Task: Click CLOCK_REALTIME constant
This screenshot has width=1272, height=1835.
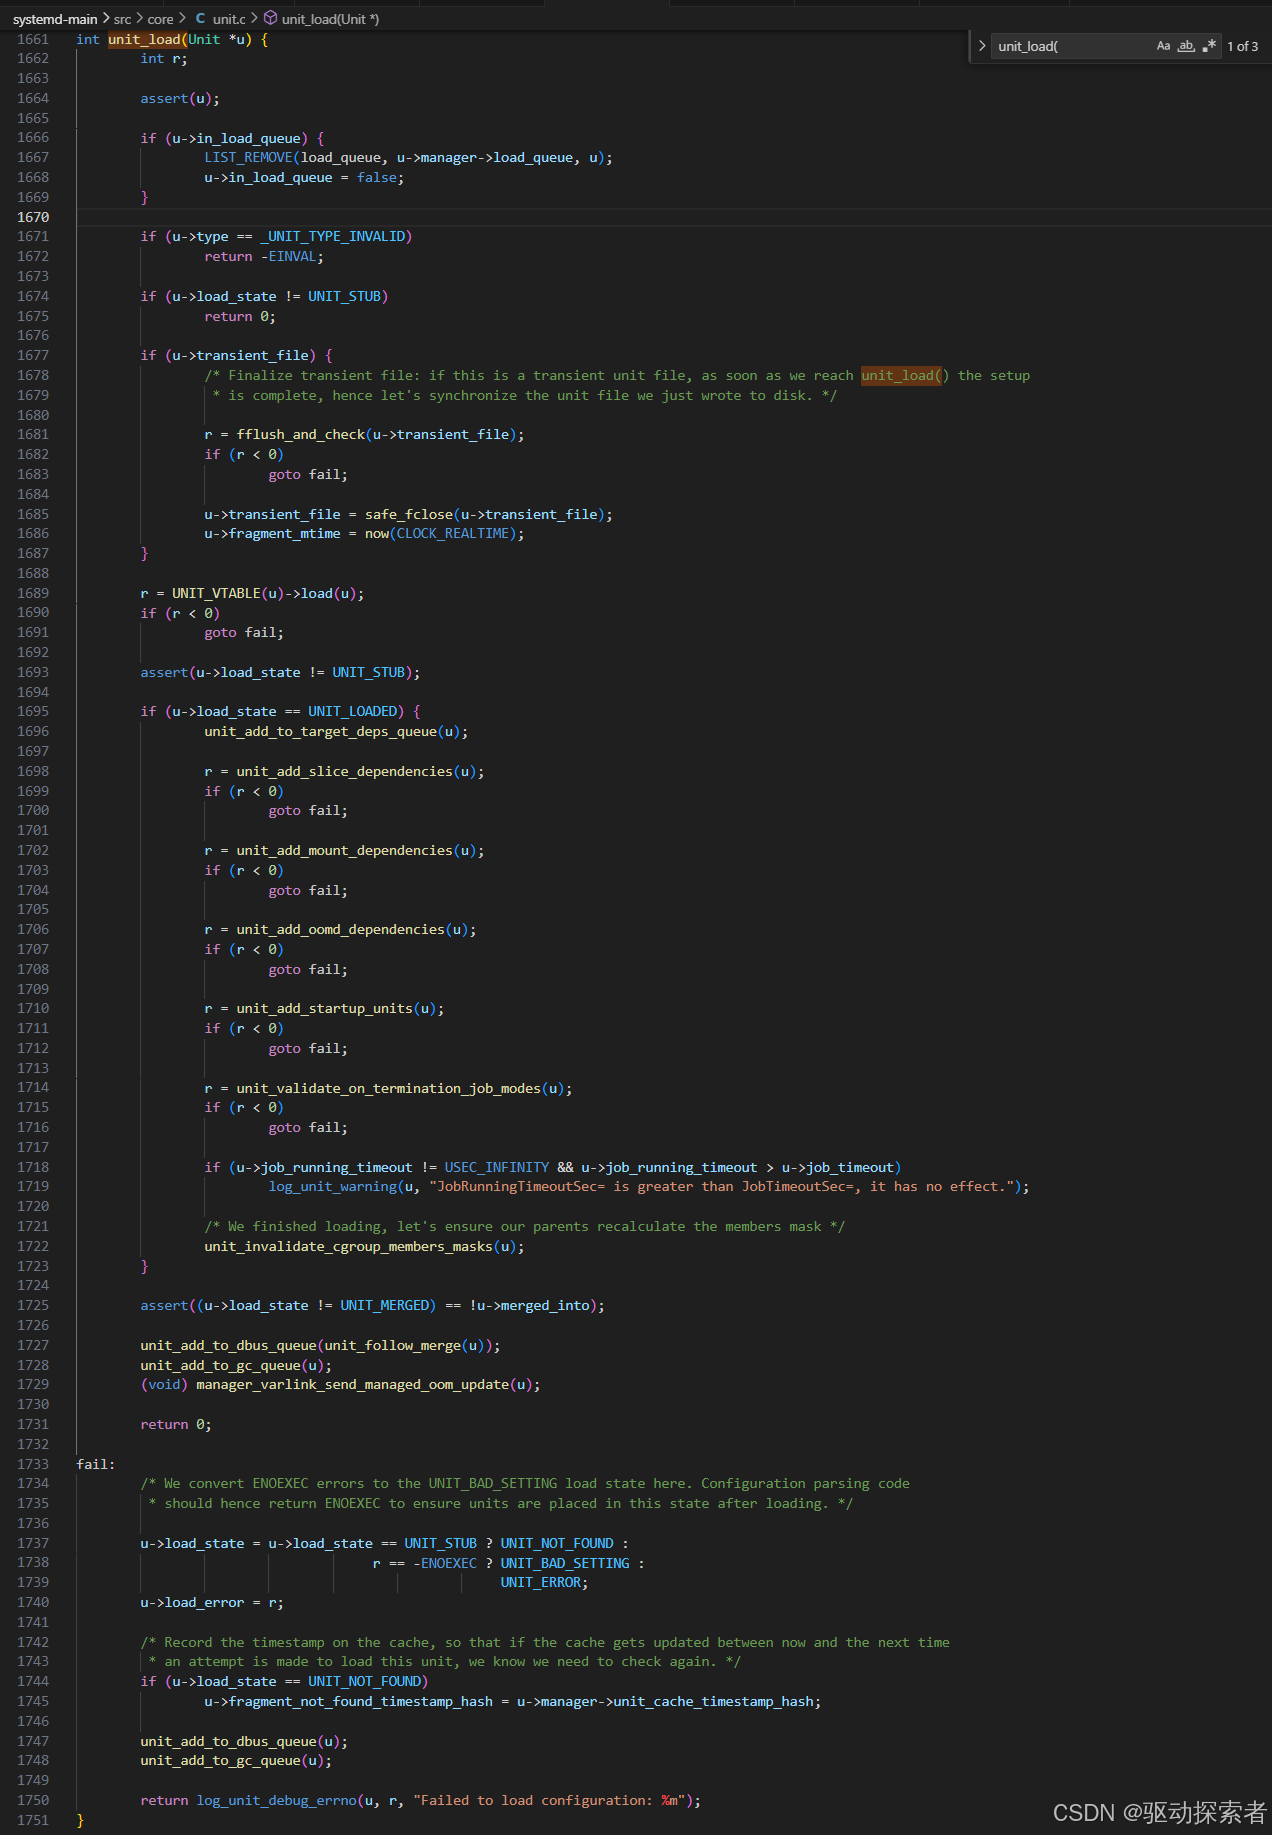Action: click(x=453, y=533)
